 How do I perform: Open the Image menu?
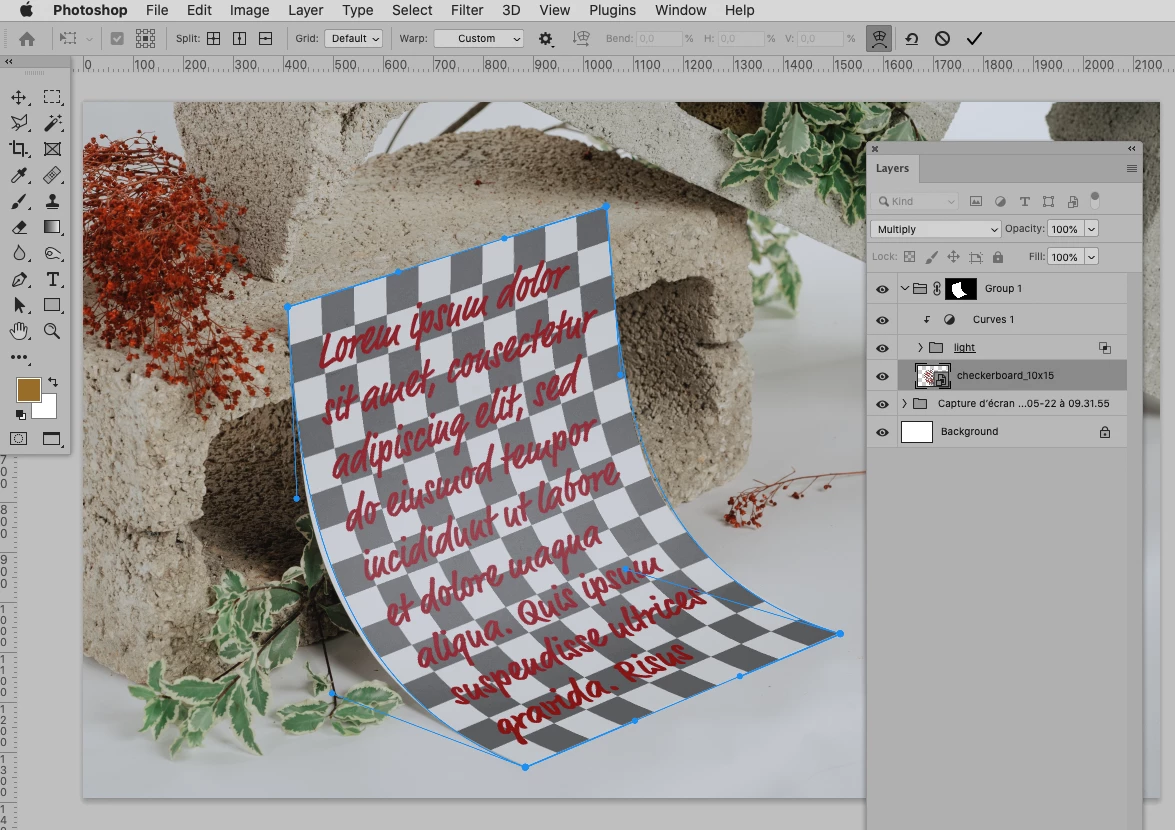250,10
